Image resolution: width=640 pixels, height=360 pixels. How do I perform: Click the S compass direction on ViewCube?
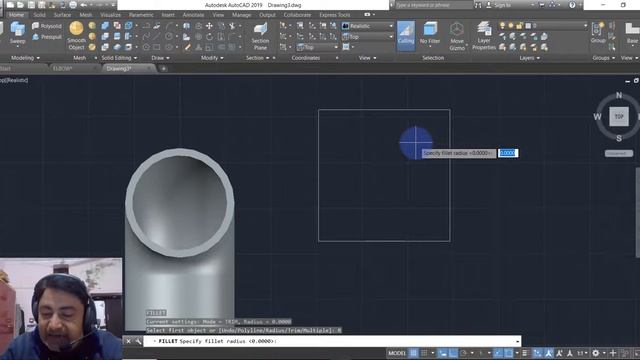(x=619, y=138)
